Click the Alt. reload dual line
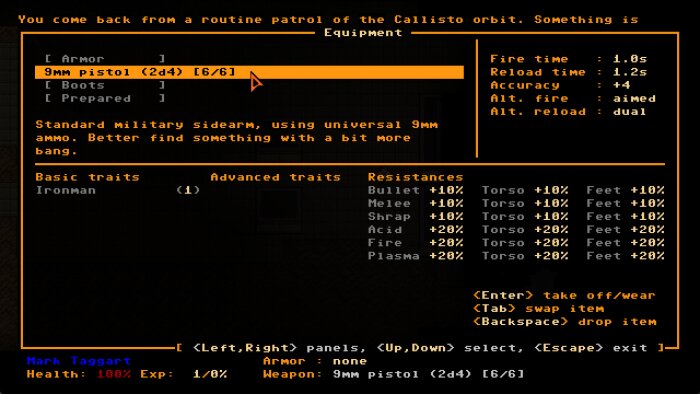This screenshot has width=700, height=394. pyautogui.click(x=568, y=112)
